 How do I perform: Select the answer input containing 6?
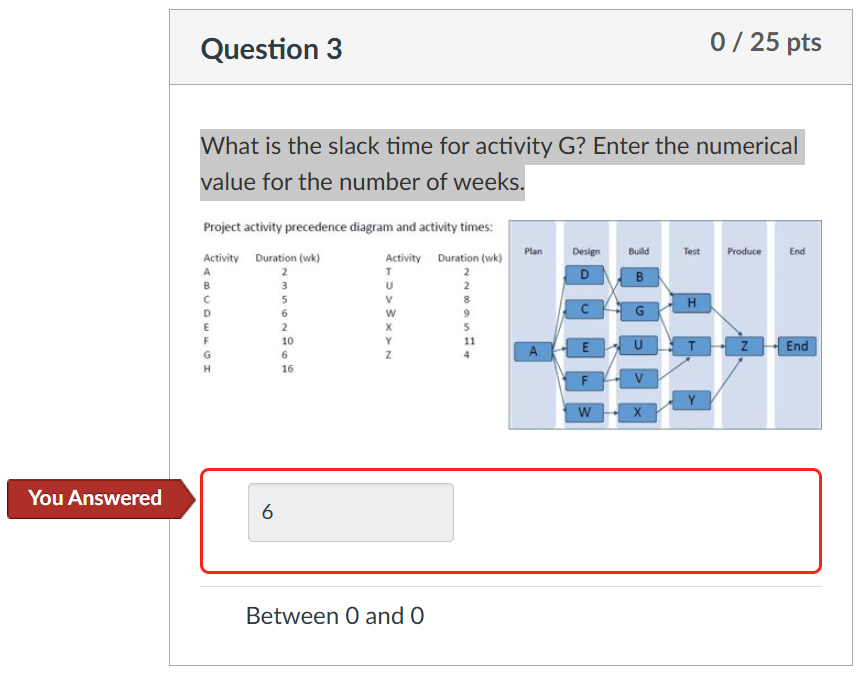point(349,512)
